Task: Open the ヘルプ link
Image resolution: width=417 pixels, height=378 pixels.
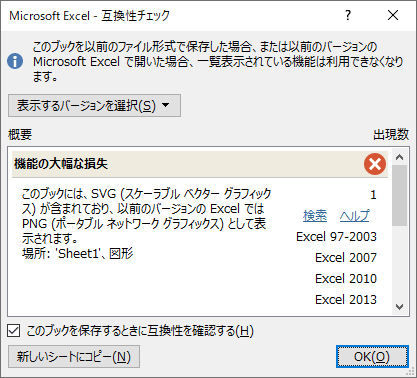Action: [x=355, y=216]
